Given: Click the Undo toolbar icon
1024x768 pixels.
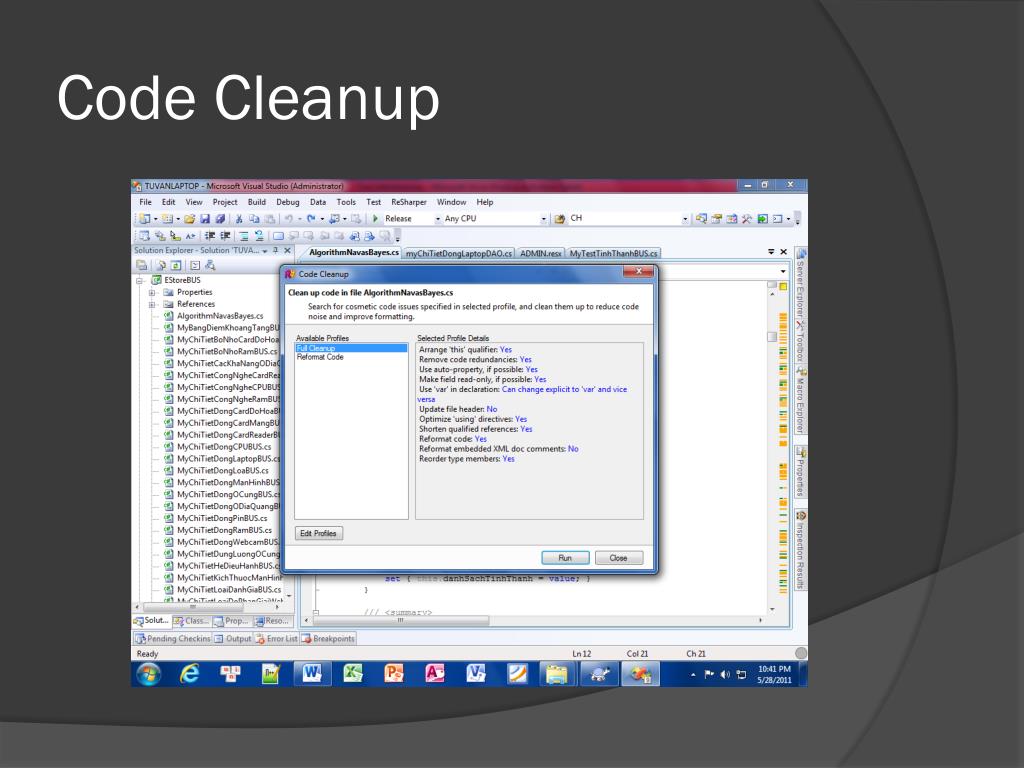Looking at the screenshot, I should [288, 219].
